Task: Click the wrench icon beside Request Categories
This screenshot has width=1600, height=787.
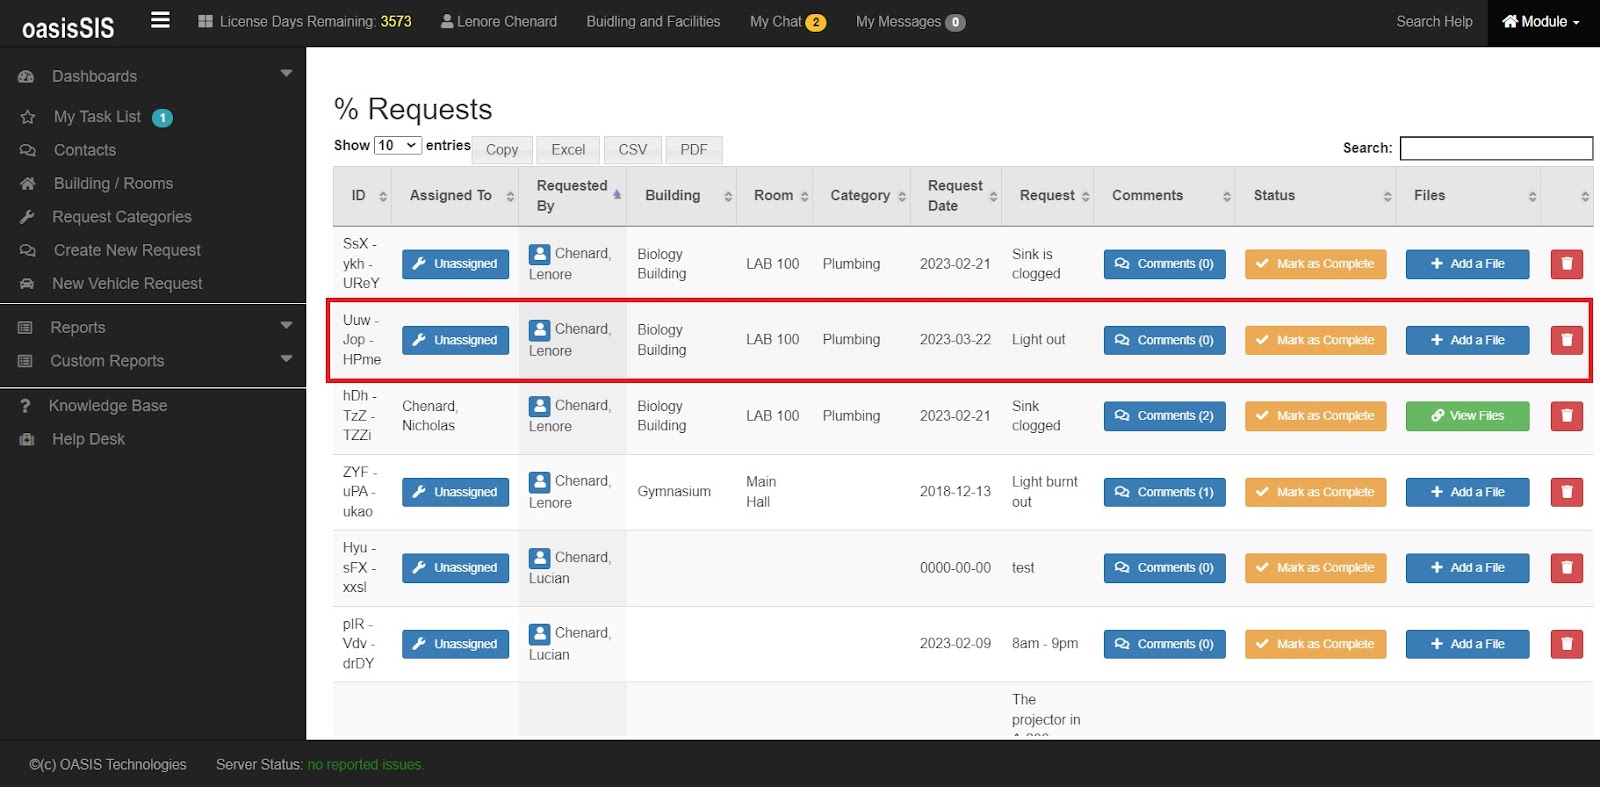Action: (27, 217)
